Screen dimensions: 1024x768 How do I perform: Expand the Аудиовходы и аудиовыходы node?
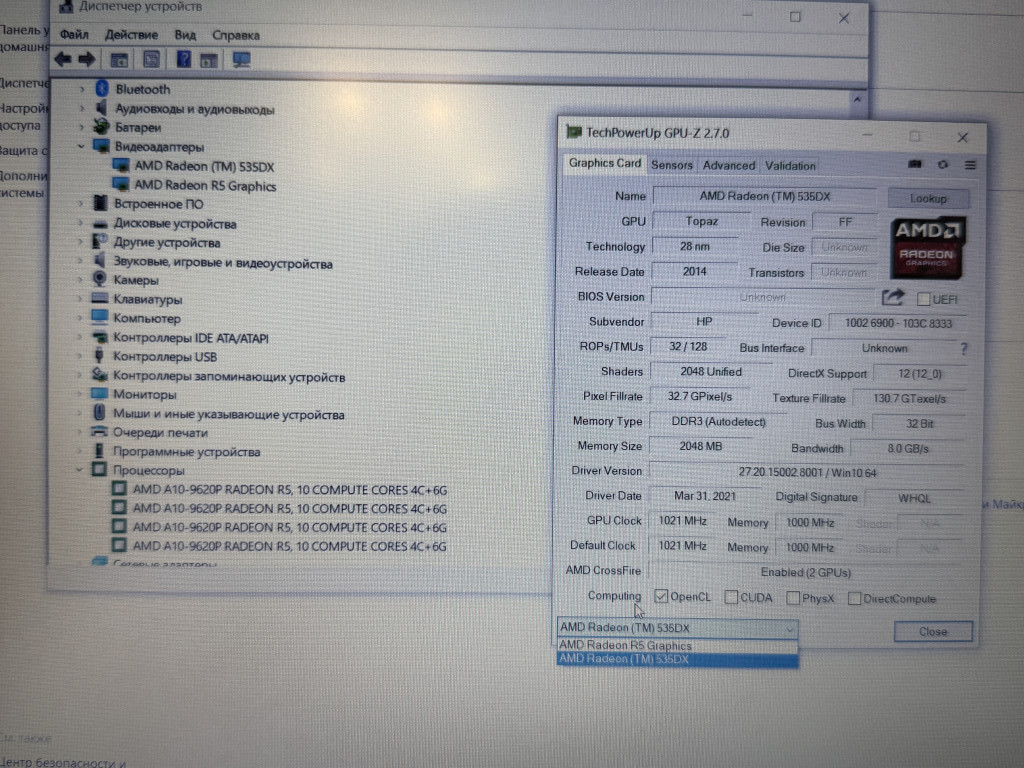coord(82,108)
